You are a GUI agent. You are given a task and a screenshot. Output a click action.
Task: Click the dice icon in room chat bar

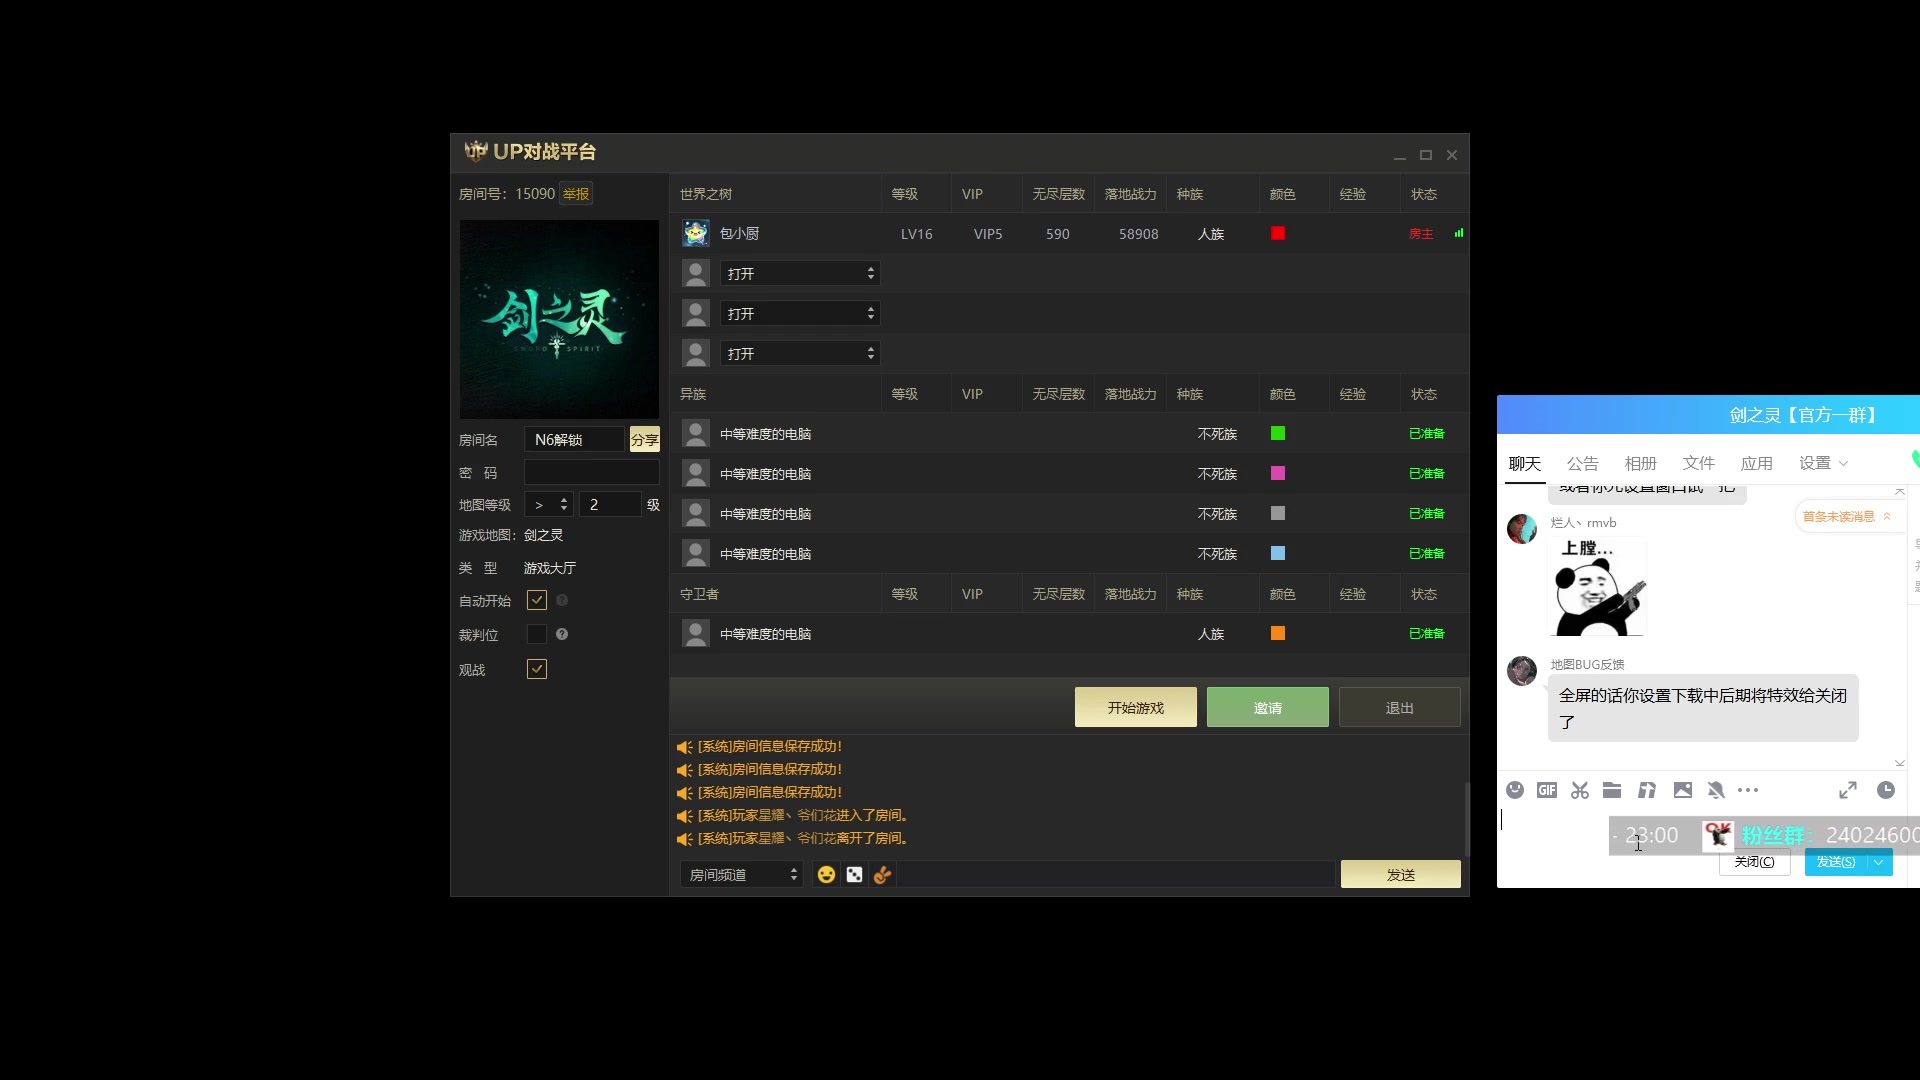[x=854, y=875]
